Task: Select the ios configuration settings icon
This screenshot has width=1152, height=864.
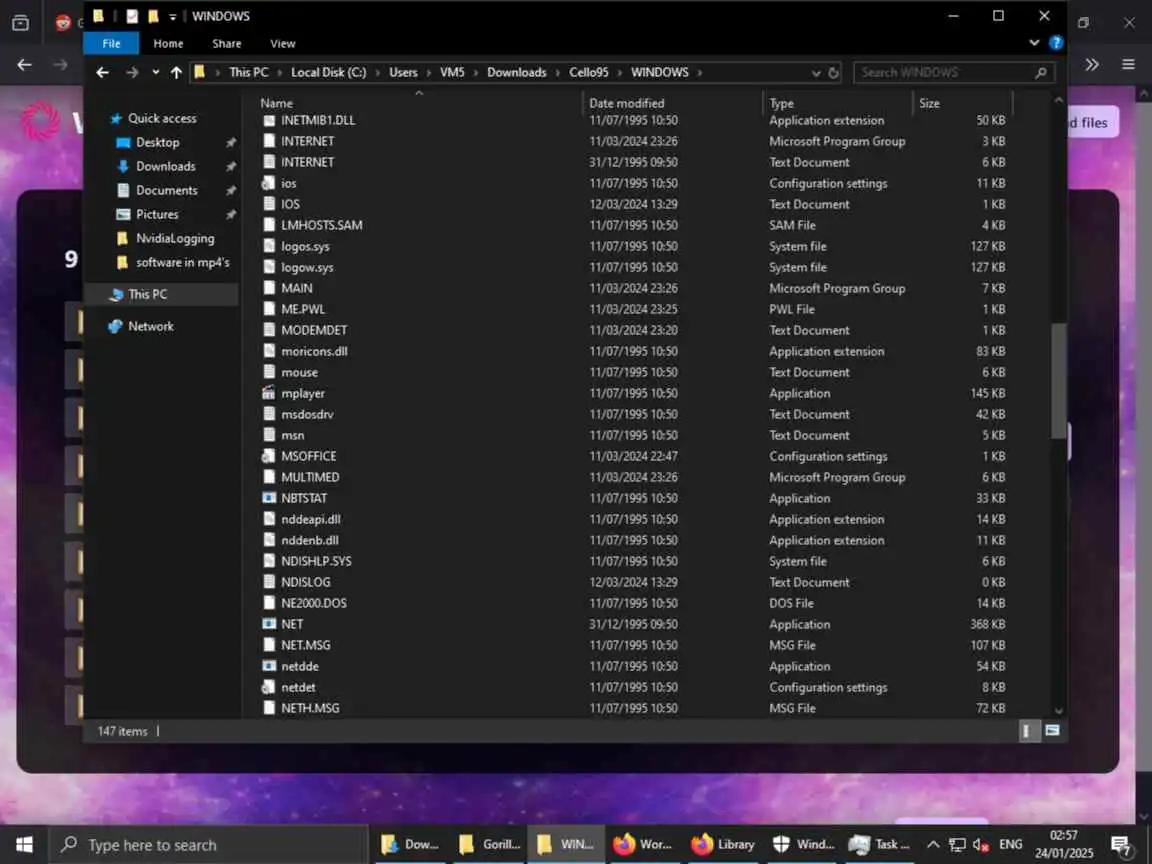Action: pos(269,183)
